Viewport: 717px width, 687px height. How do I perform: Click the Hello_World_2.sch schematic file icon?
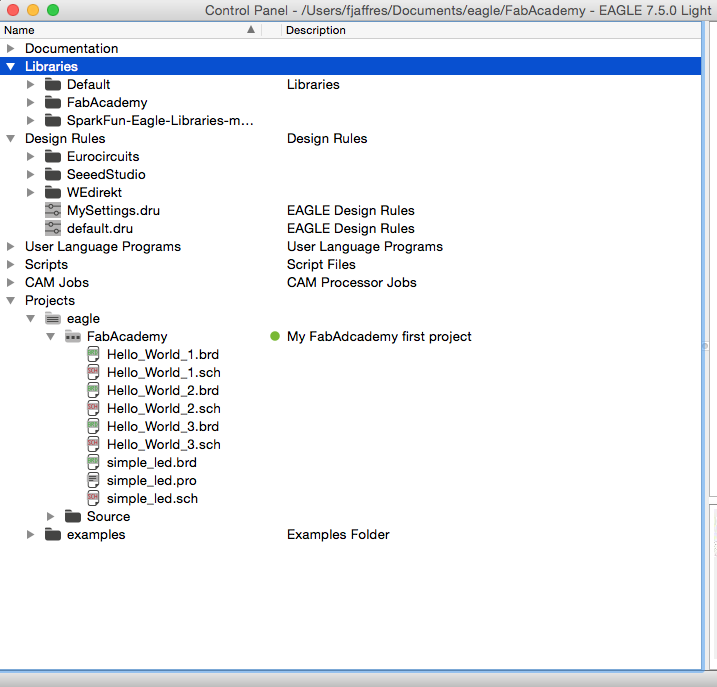93,408
